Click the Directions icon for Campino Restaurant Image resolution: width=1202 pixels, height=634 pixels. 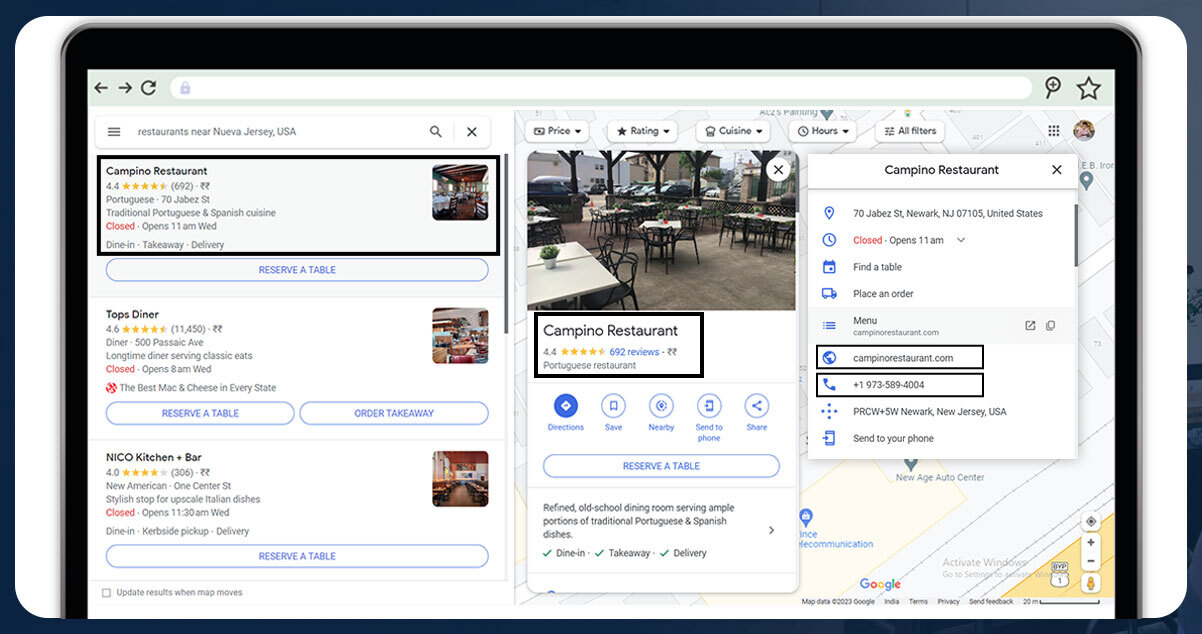coord(565,406)
